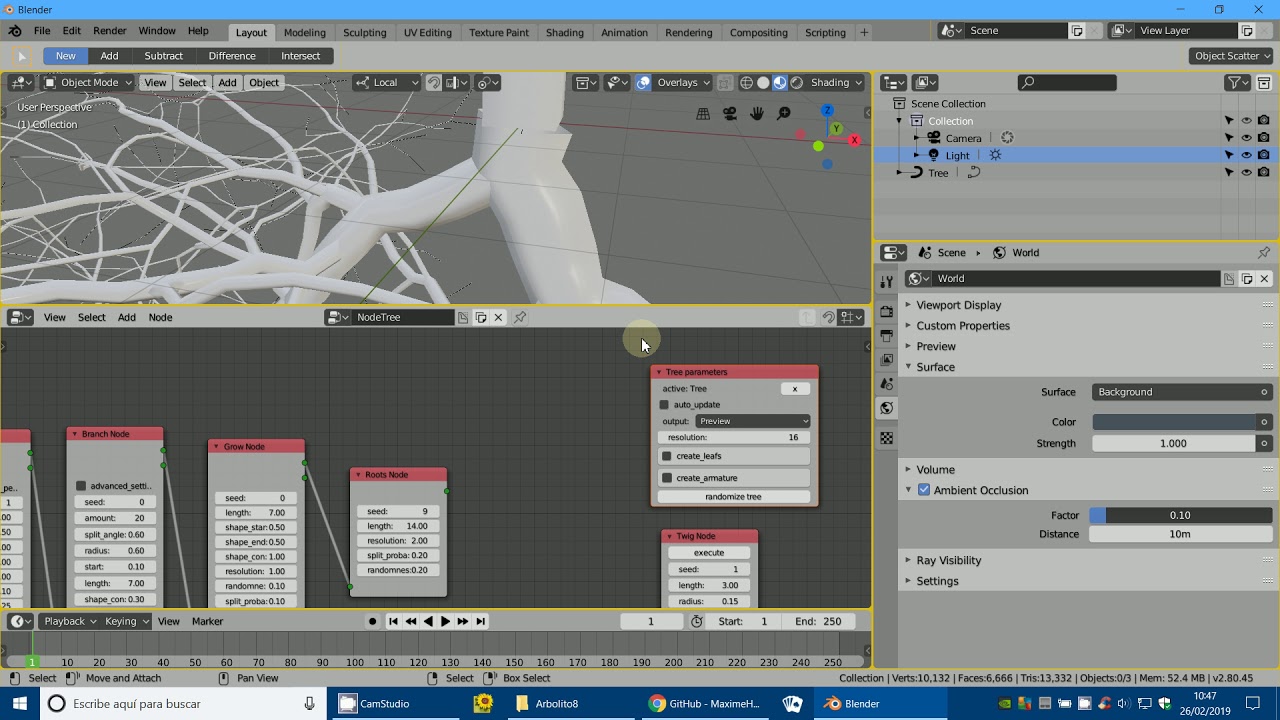Adjust the Ambient Occlusion Factor slider
Image resolution: width=1280 pixels, height=720 pixels.
click(x=1181, y=515)
